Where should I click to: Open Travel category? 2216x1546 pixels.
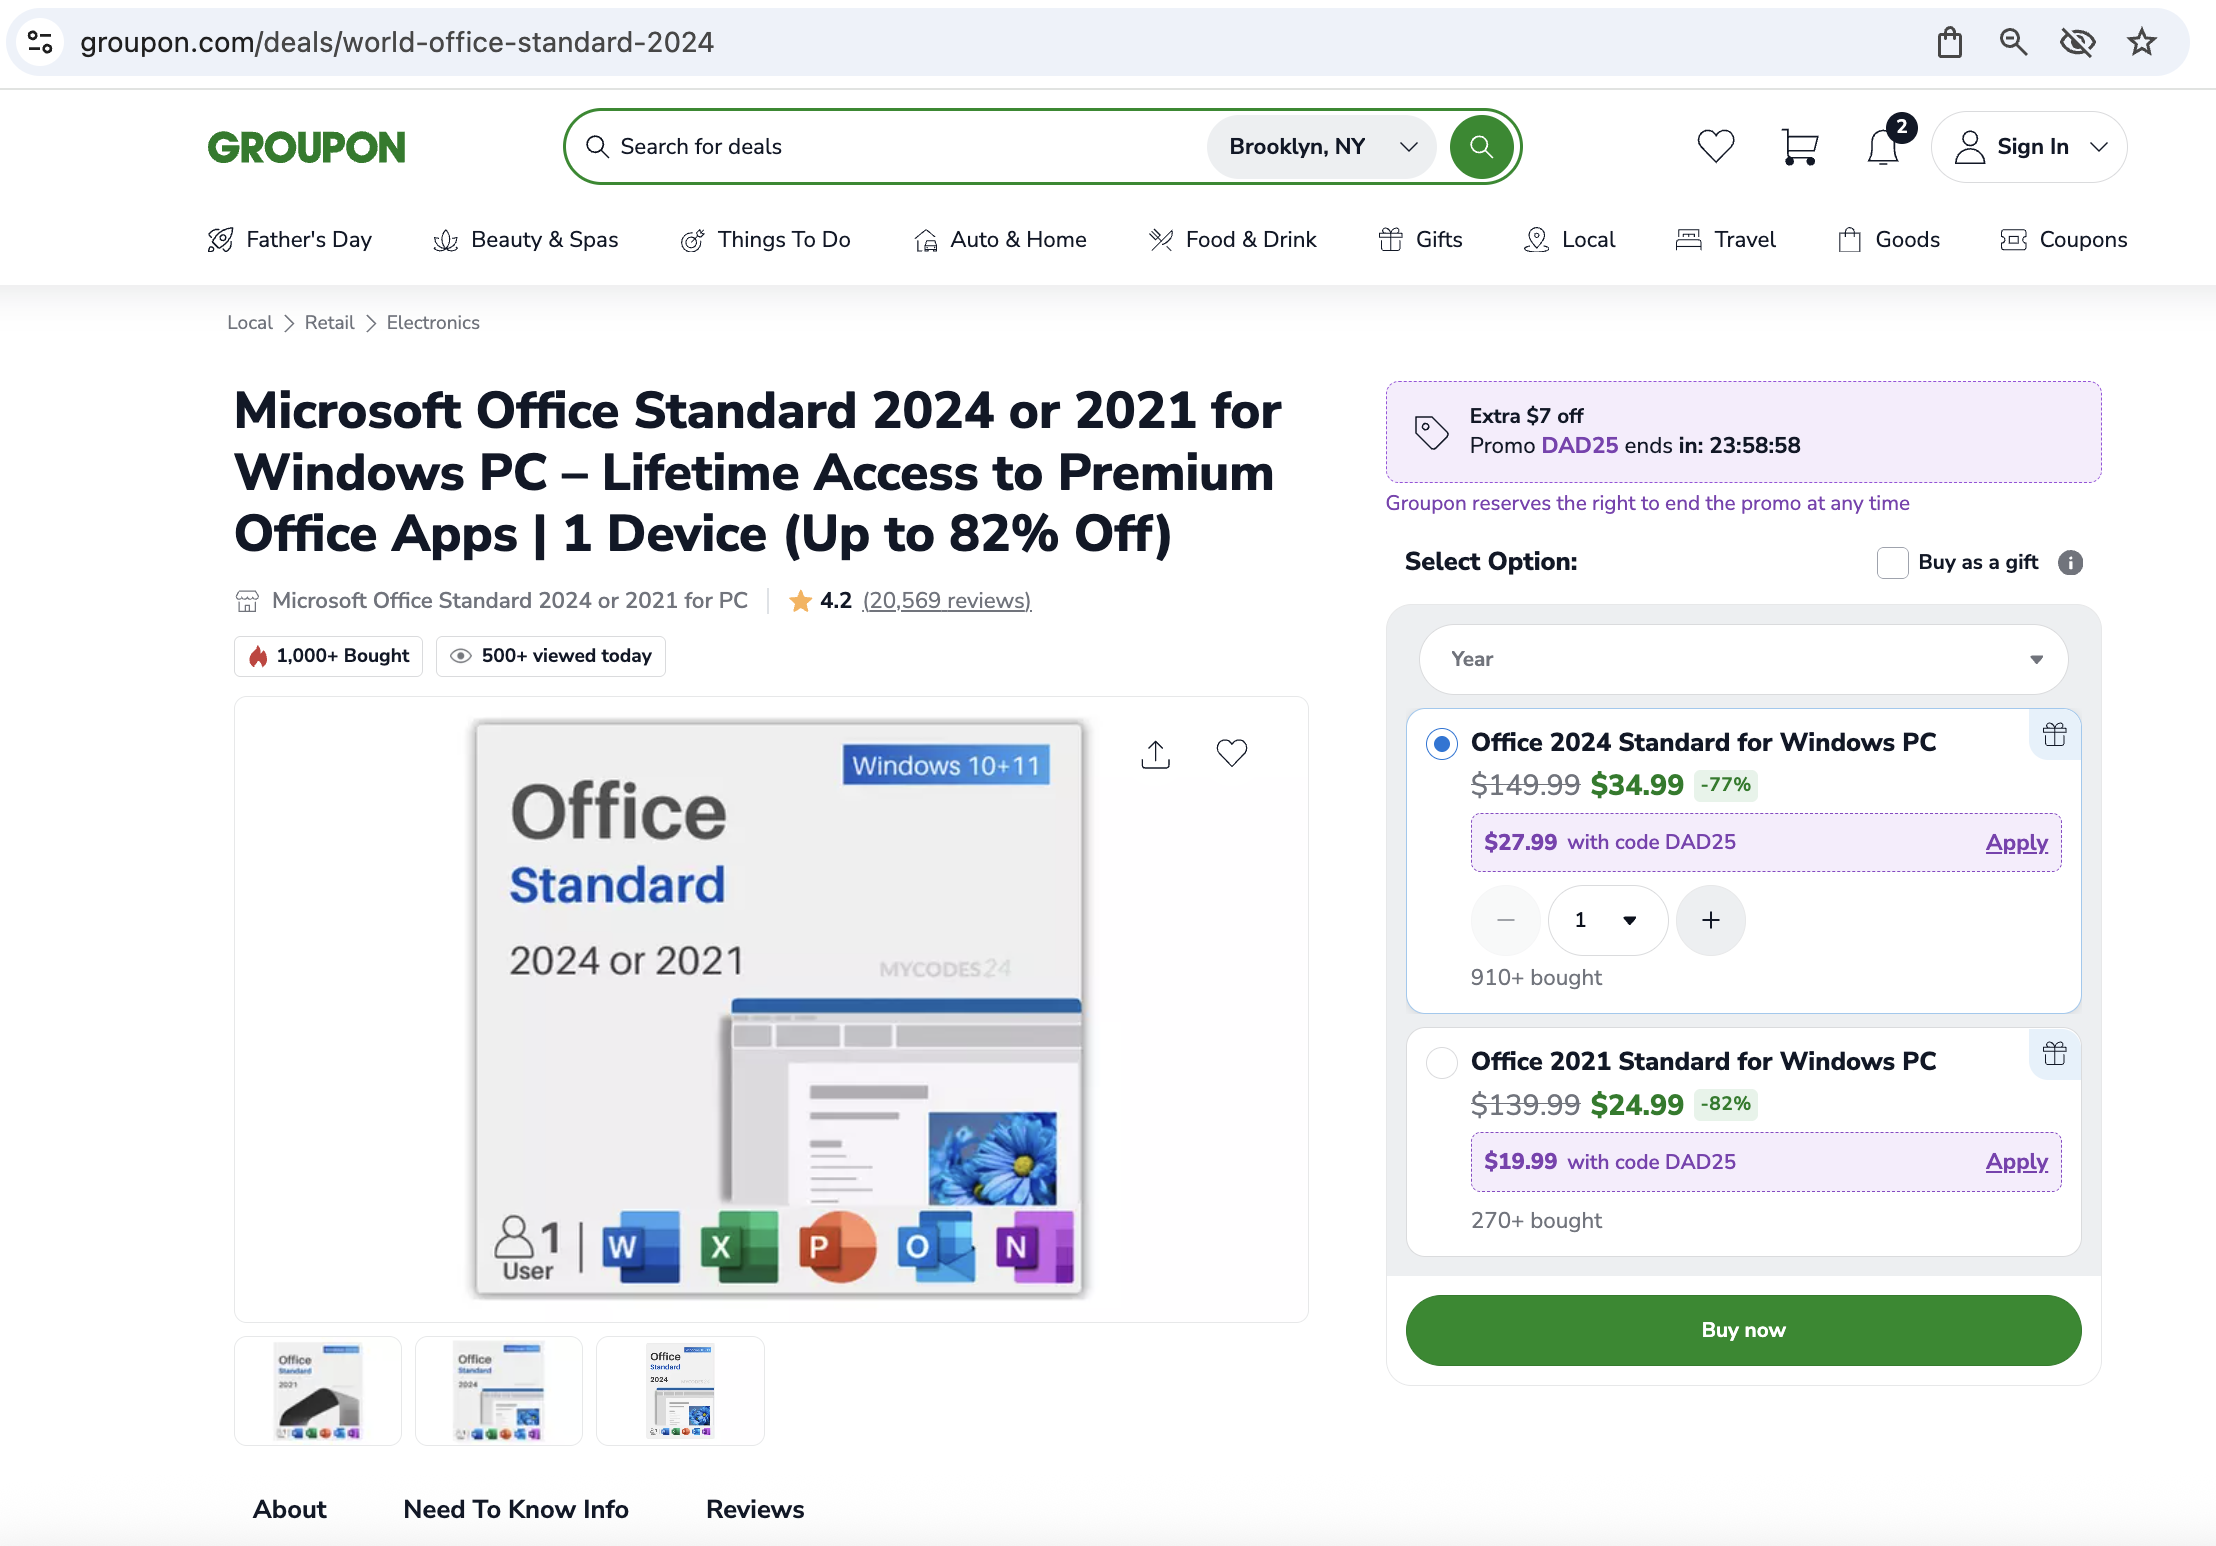(1726, 240)
